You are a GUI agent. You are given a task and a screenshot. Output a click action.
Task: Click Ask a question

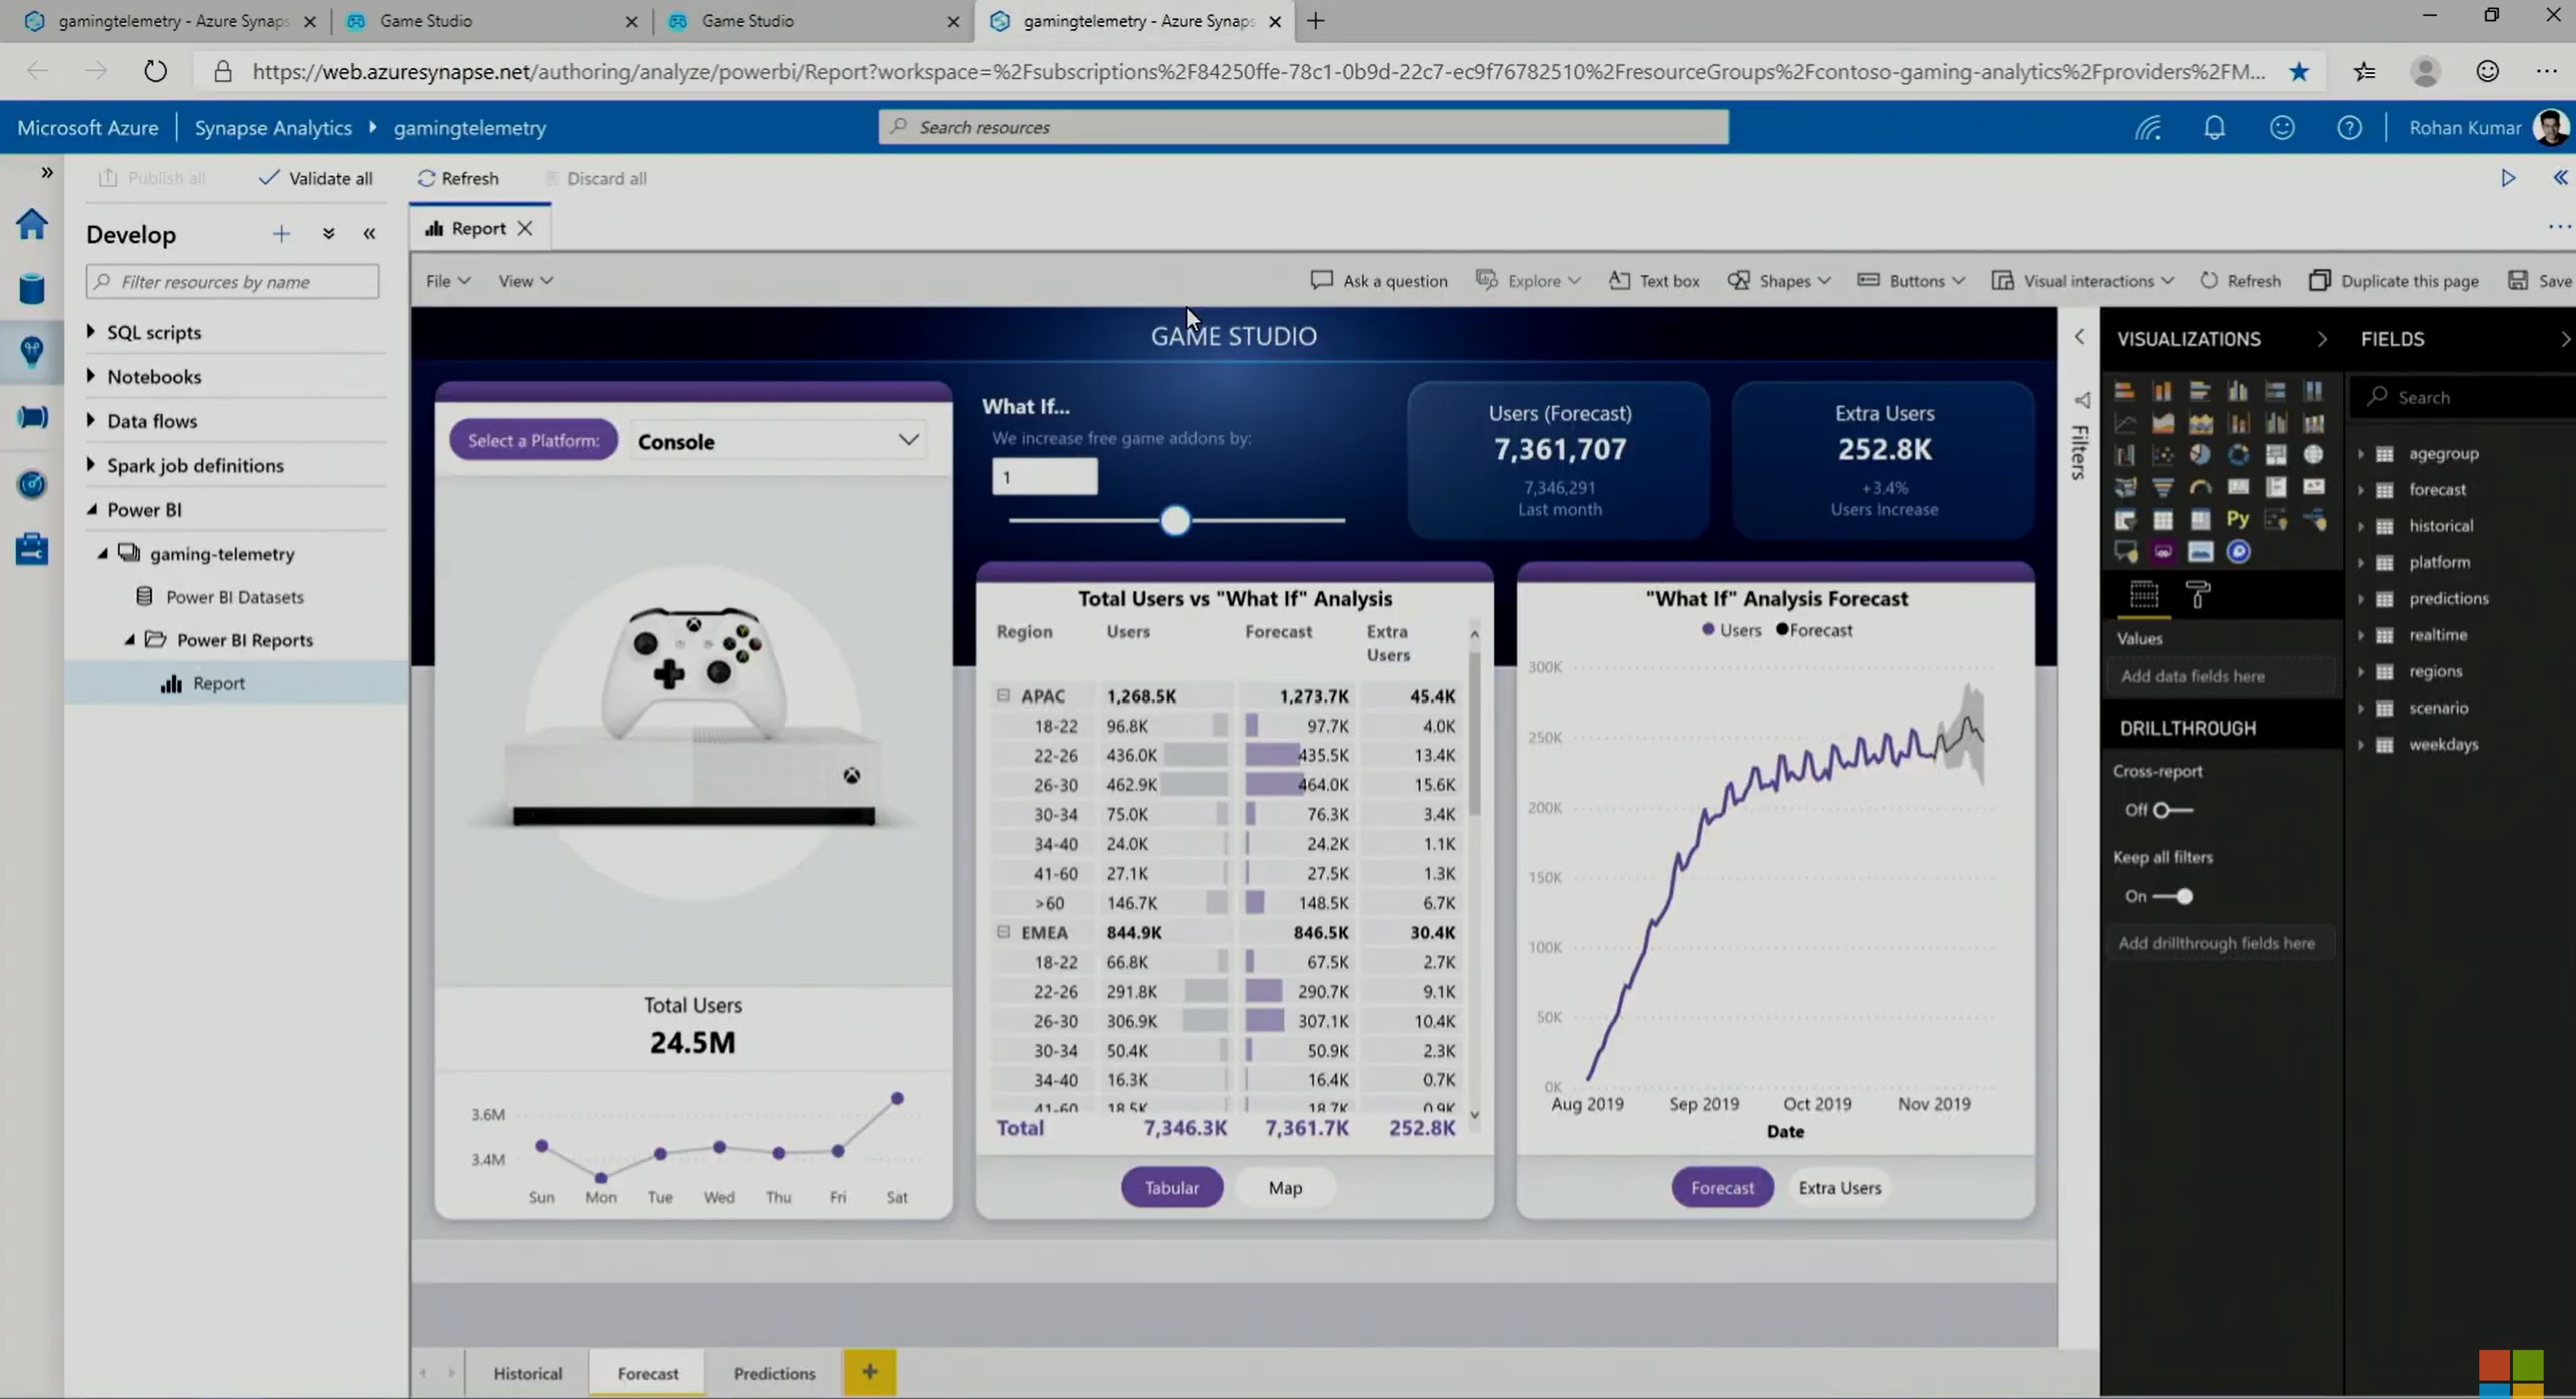click(1379, 281)
